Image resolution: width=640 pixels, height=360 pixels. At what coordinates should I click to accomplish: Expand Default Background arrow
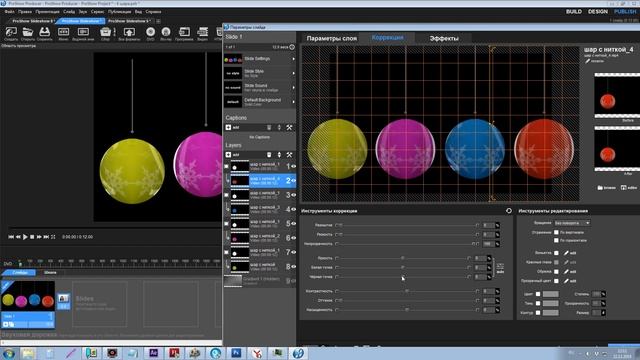[293, 102]
